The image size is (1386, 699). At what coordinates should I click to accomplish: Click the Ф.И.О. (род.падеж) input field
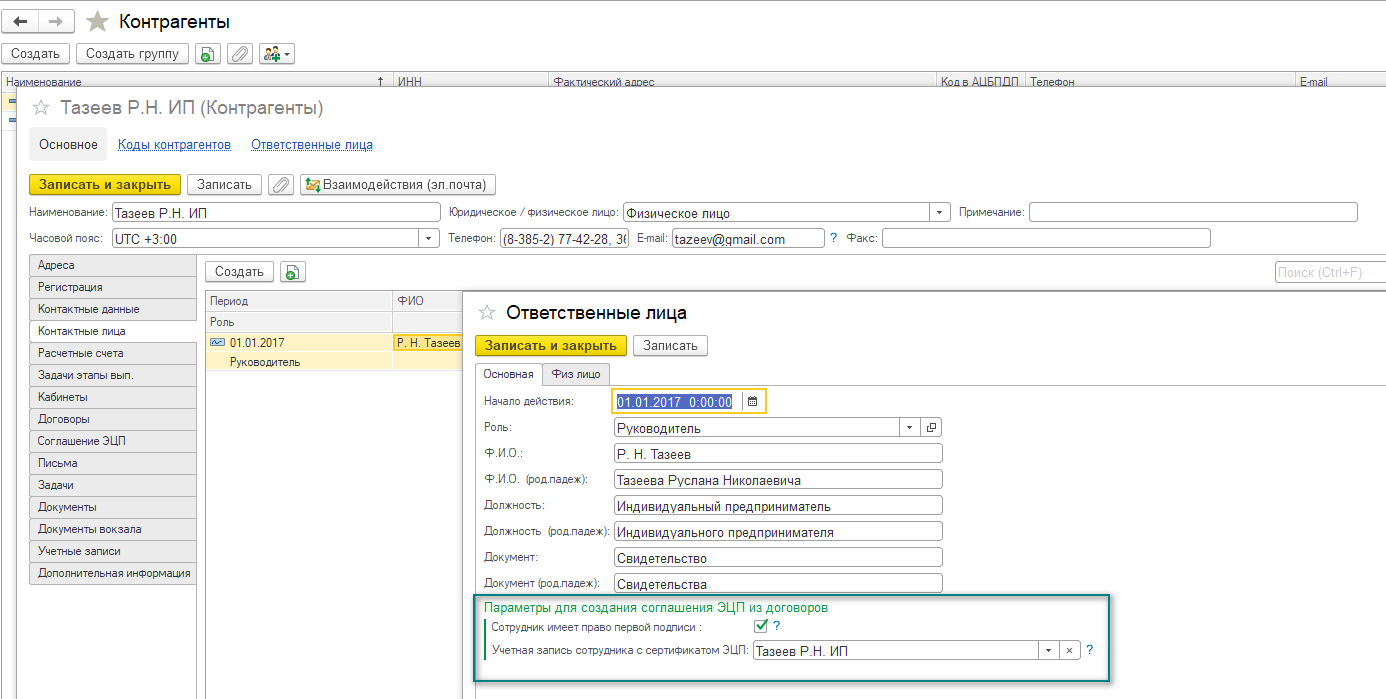(x=778, y=480)
